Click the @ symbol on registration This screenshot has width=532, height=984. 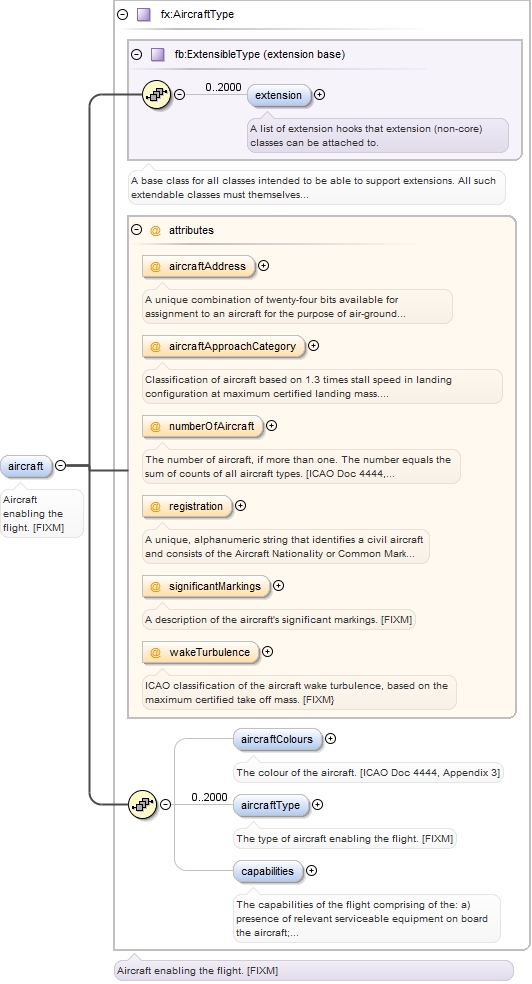click(x=155, y=506)
